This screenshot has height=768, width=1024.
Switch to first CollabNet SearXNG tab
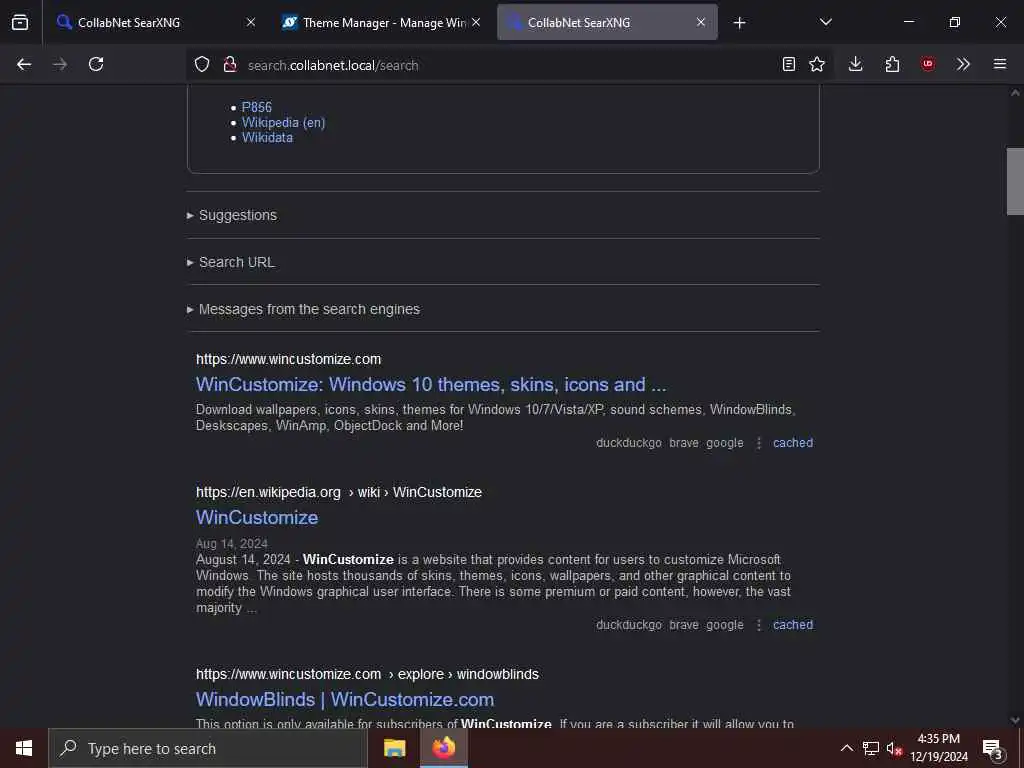click(x=153, y=22)
